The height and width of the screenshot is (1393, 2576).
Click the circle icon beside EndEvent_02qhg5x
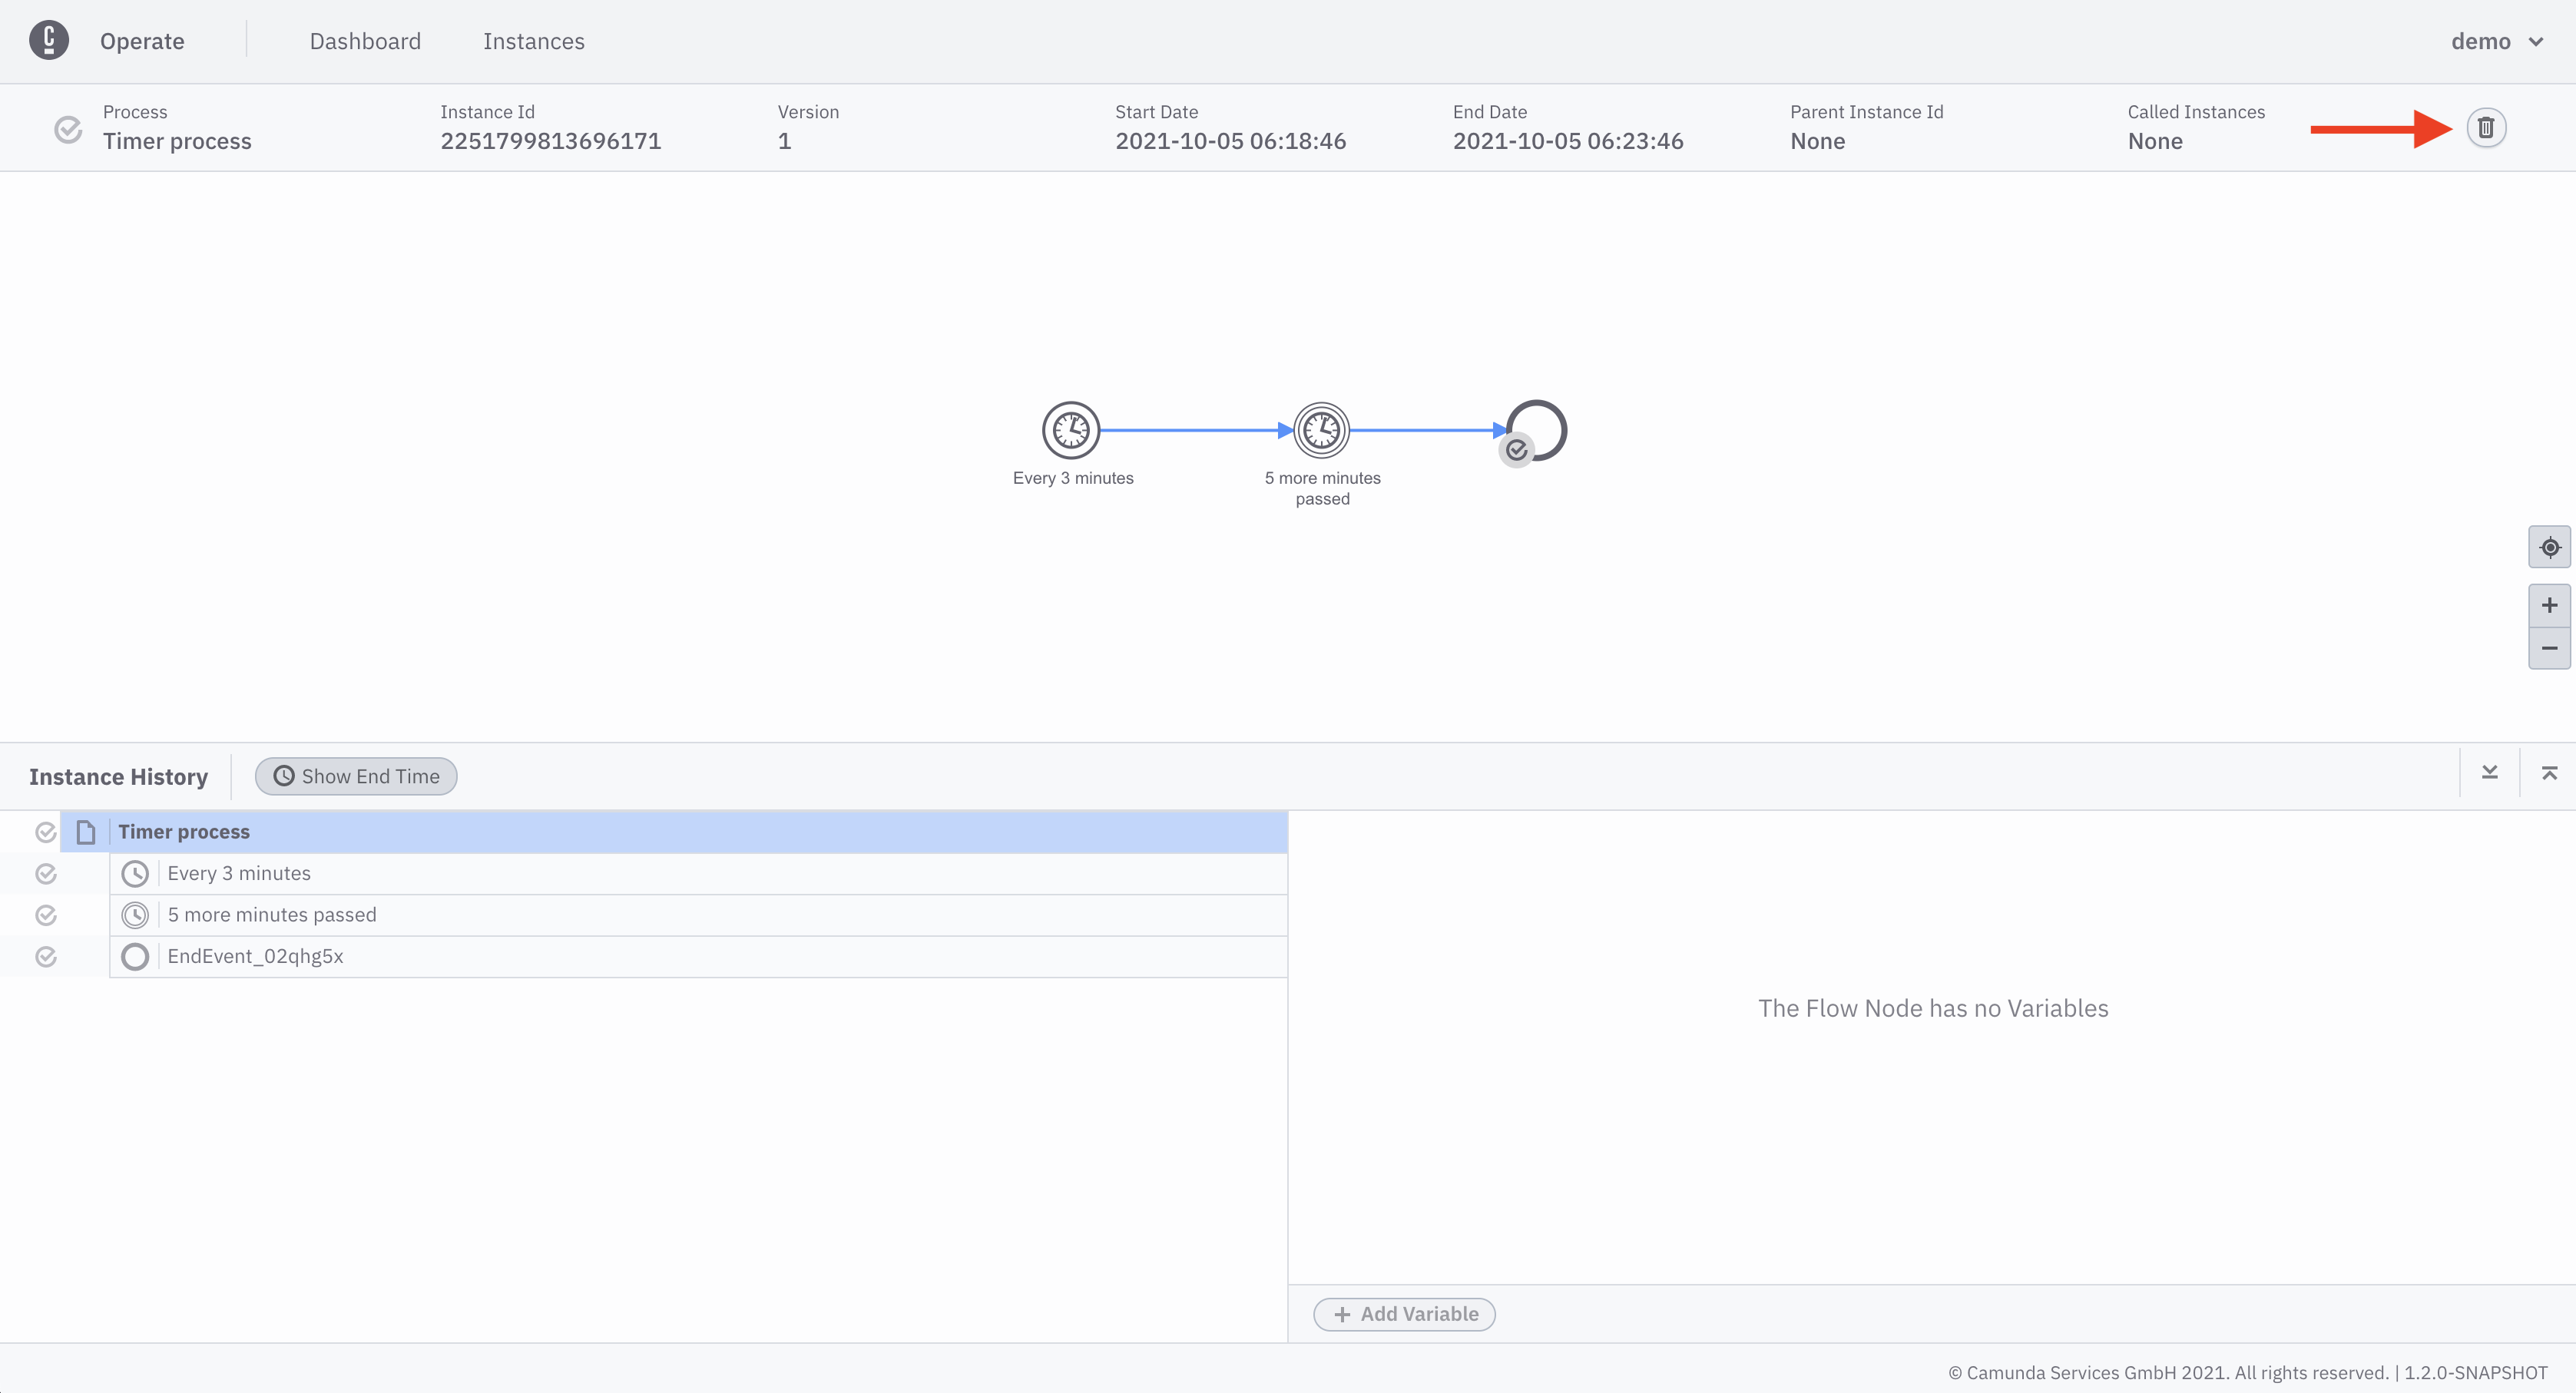point(135,956)
